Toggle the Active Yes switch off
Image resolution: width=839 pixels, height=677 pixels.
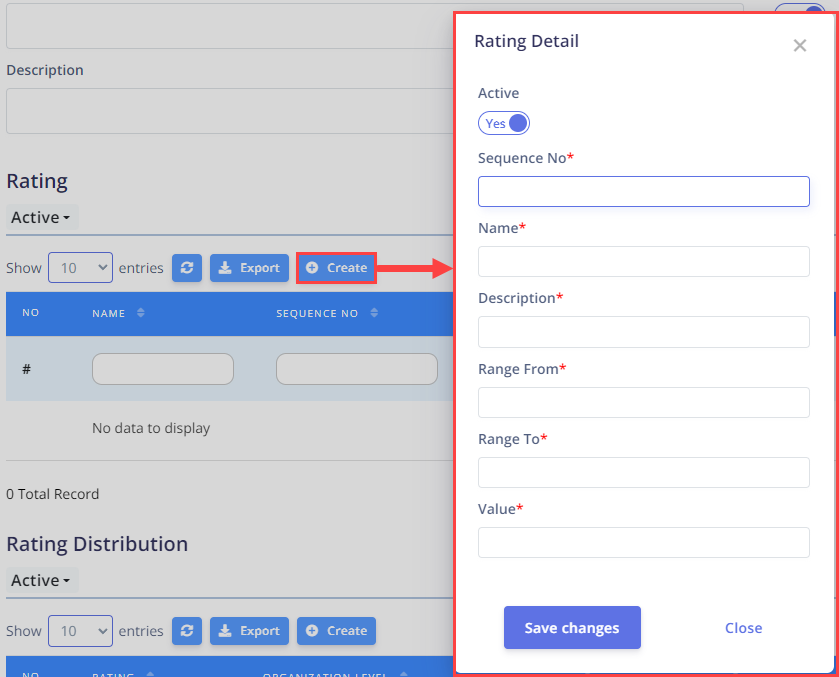pyautogui.click(x=504, y=123)
